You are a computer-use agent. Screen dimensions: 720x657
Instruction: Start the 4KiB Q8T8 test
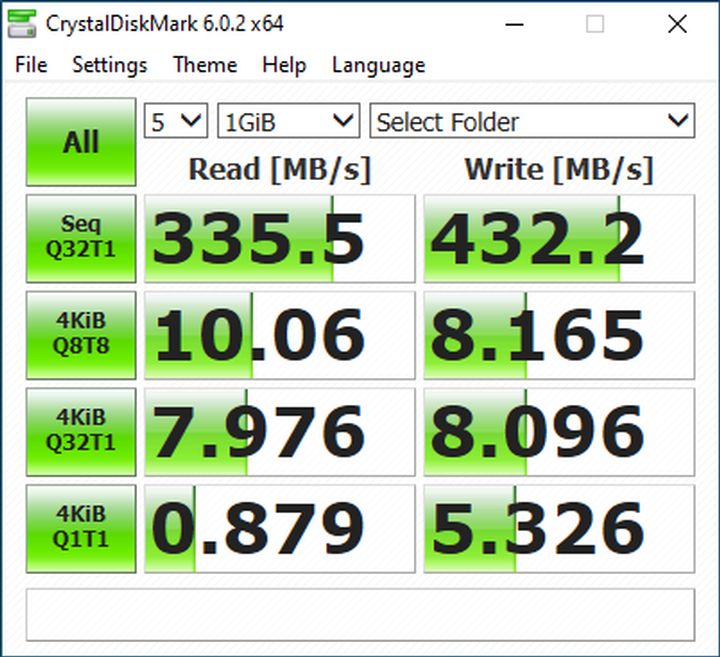coord(80,335)
